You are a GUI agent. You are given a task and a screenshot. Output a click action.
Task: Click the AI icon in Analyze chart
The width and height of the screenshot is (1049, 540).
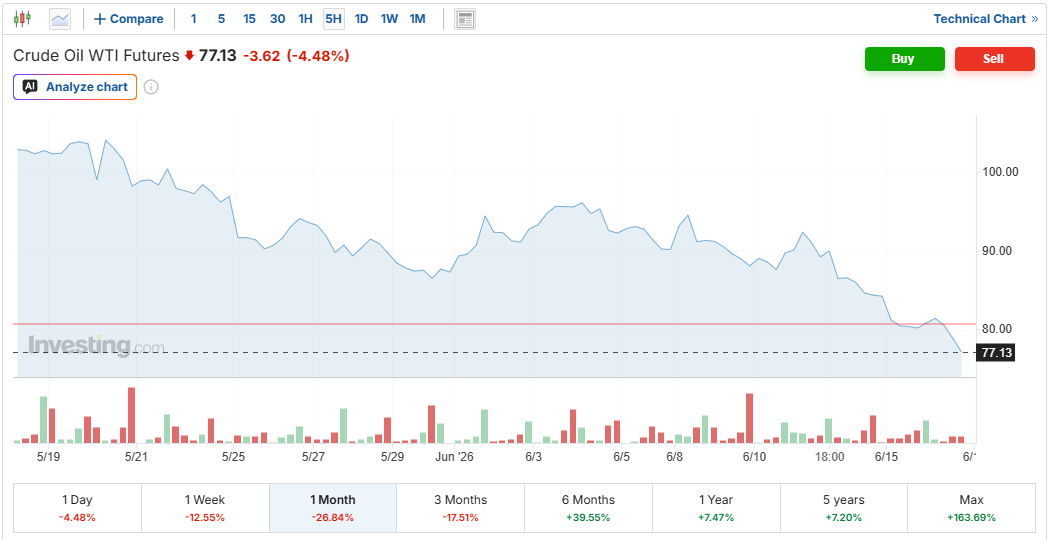pyautogui.click(x=29, y=87)
